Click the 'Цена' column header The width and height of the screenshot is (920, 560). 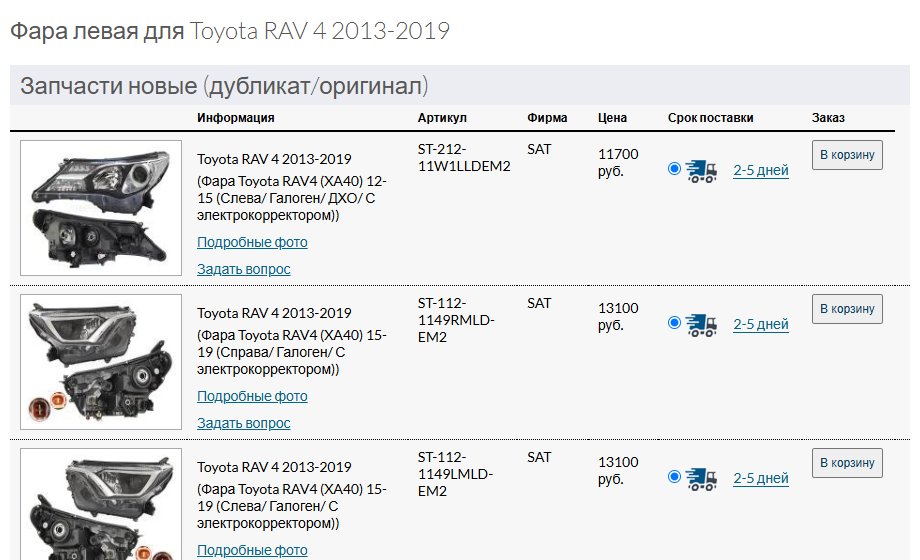[x=612, y=117]
